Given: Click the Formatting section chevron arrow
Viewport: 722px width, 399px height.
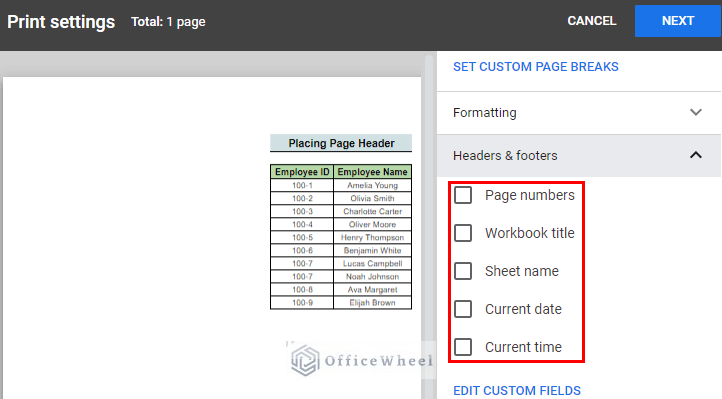Looking at the screenshot, I should (696, 112).
